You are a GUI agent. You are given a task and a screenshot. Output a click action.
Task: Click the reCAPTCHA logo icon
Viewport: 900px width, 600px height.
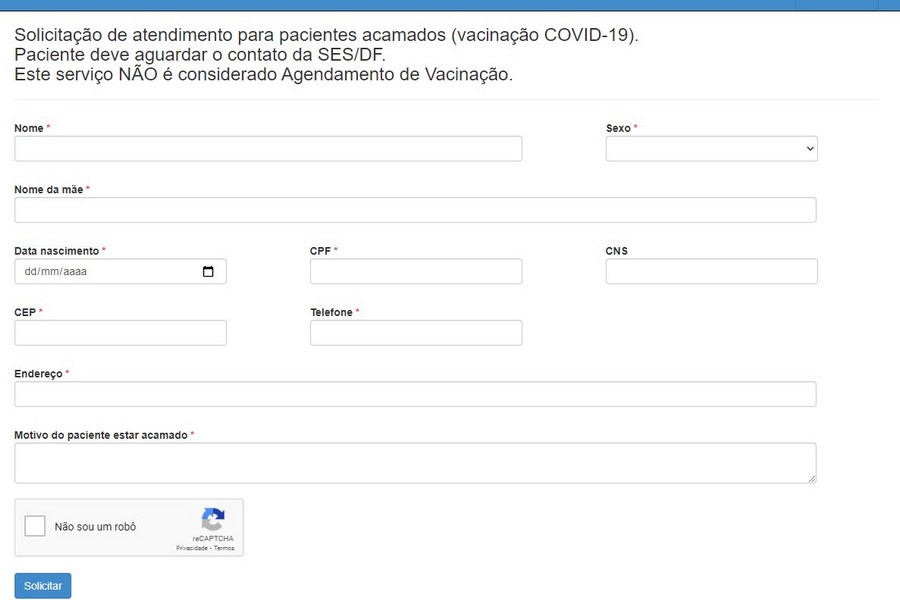[x=213, y=519]
